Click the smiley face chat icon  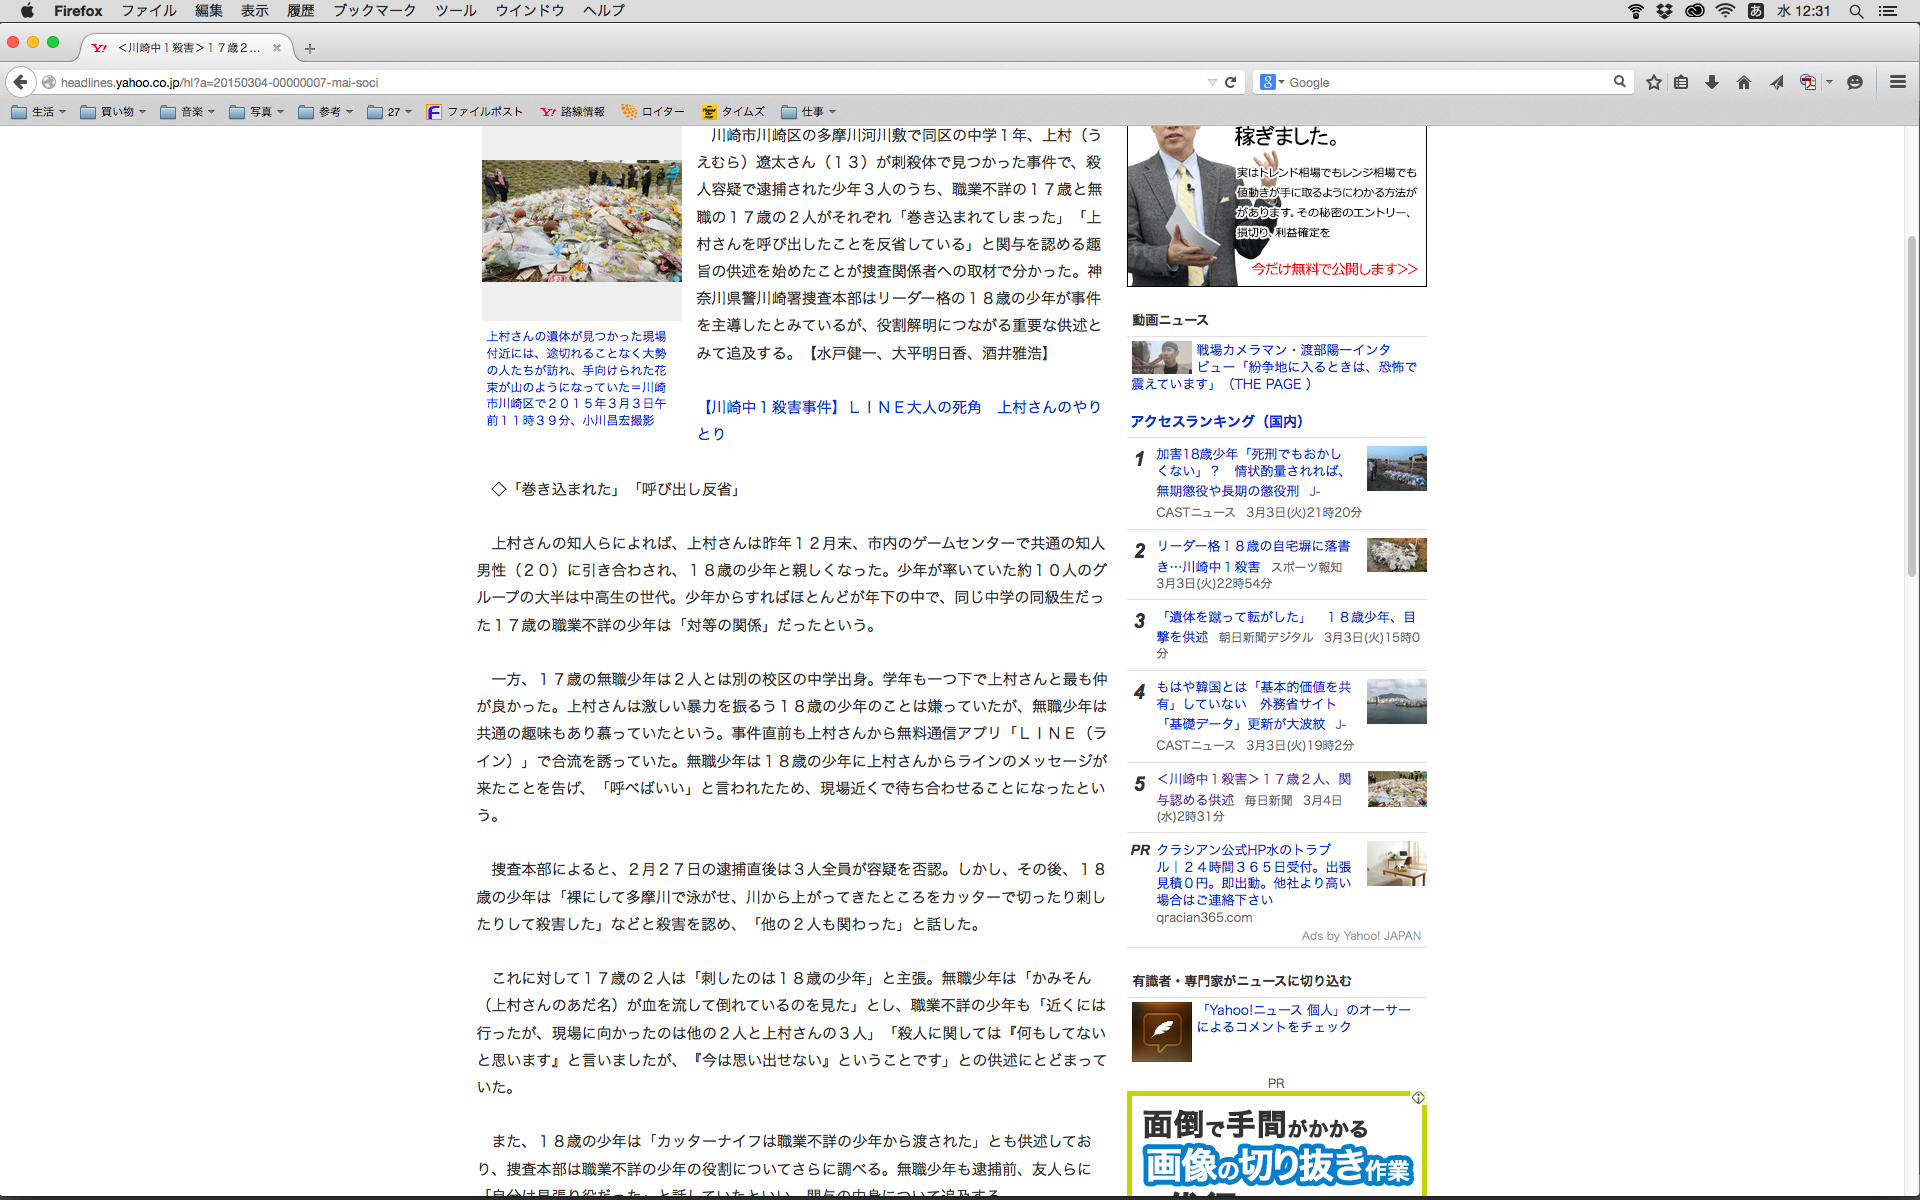[x=1855, y=83]
